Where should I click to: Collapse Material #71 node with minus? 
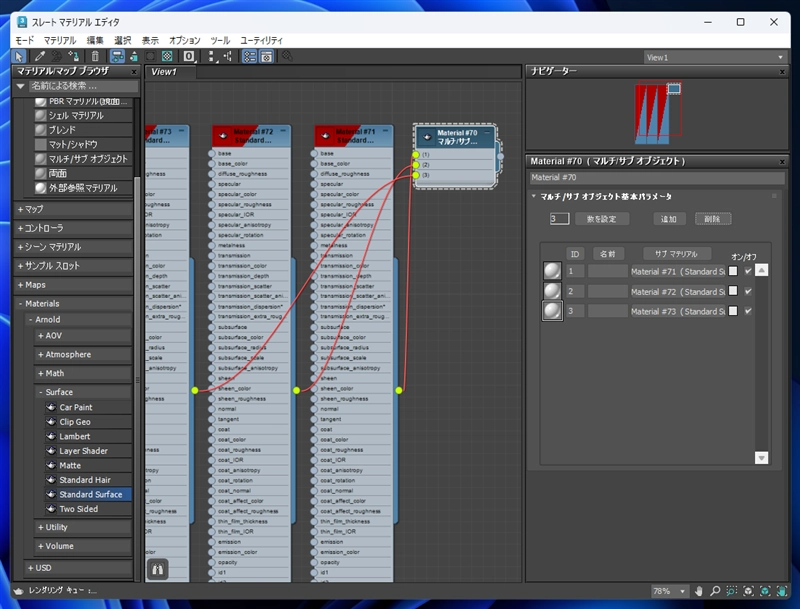click(x=385, y=131)
